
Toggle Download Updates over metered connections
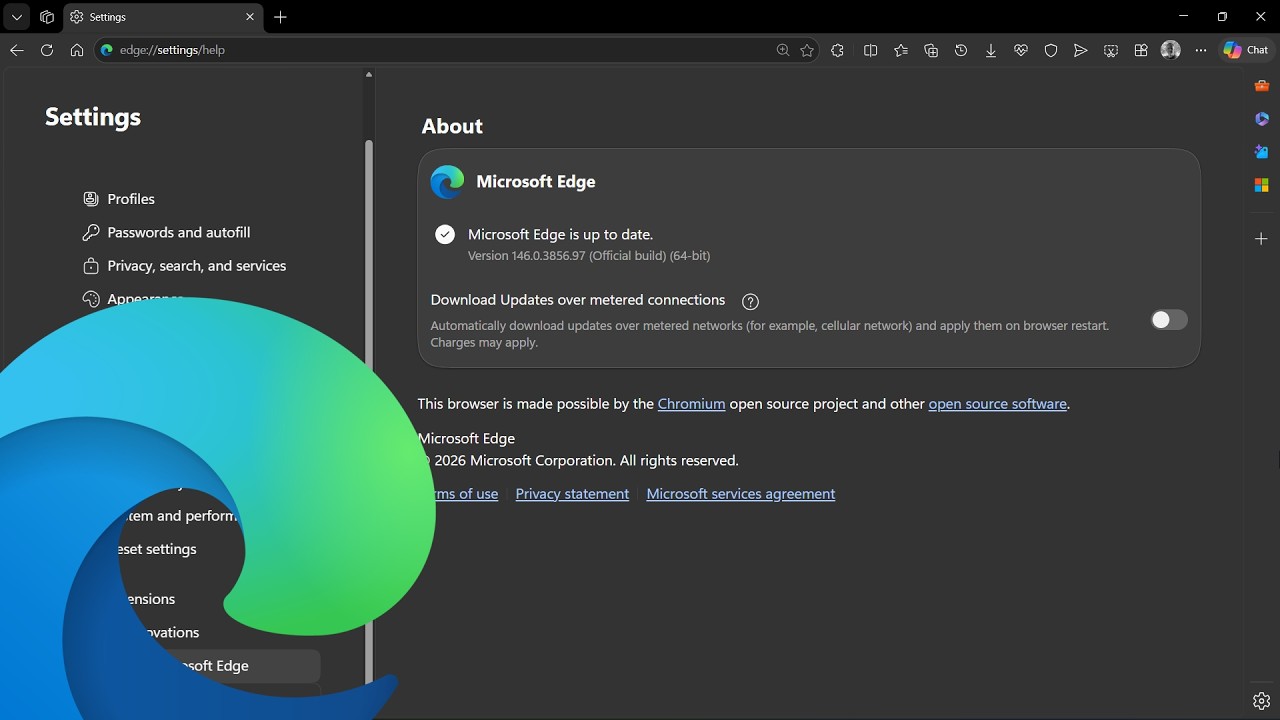(x=1169, y=320)
